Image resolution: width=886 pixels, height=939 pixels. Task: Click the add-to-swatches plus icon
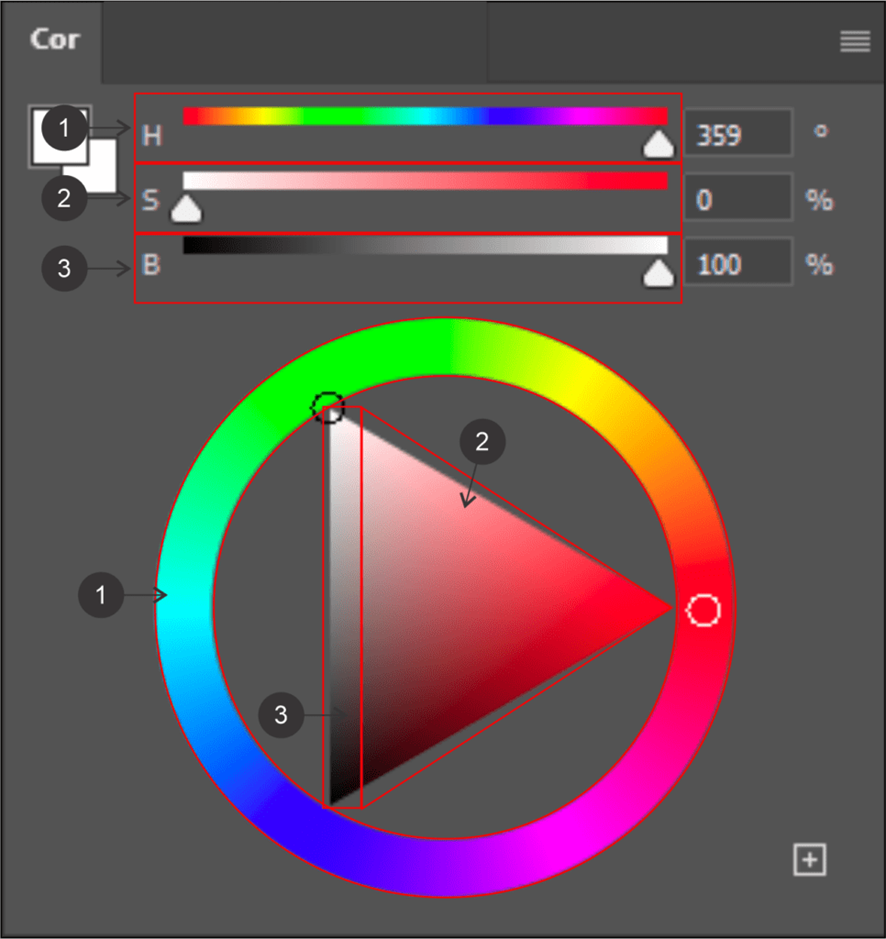click(x=809, y=859)
